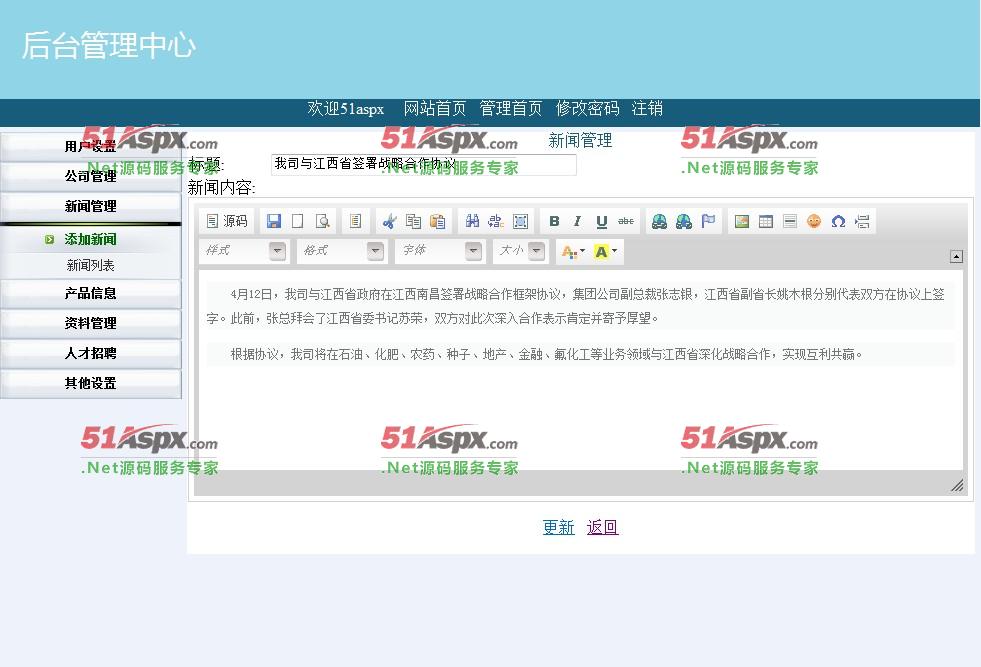Open the background highlight color picker

pos(606,252)
